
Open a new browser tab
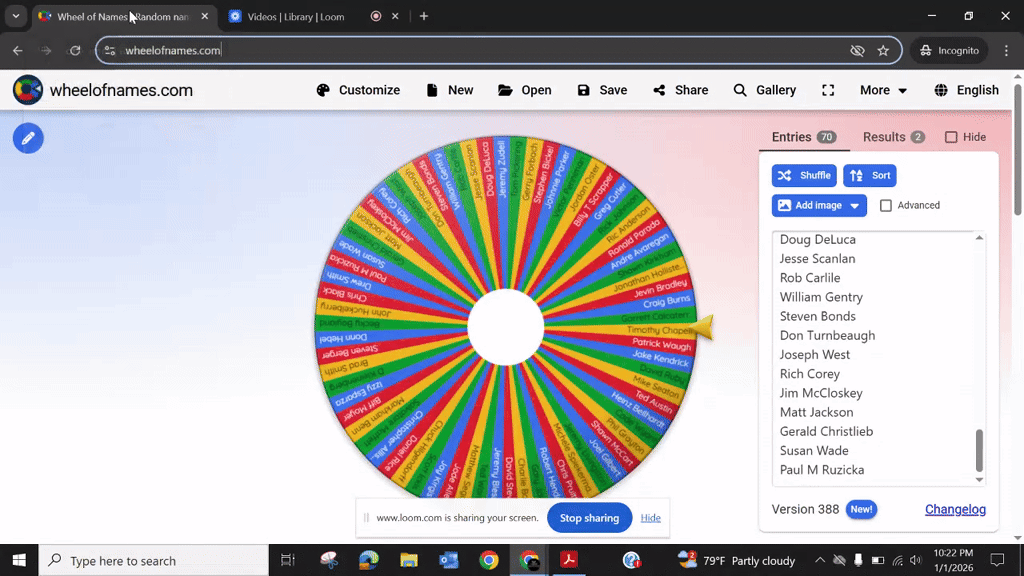424,16
